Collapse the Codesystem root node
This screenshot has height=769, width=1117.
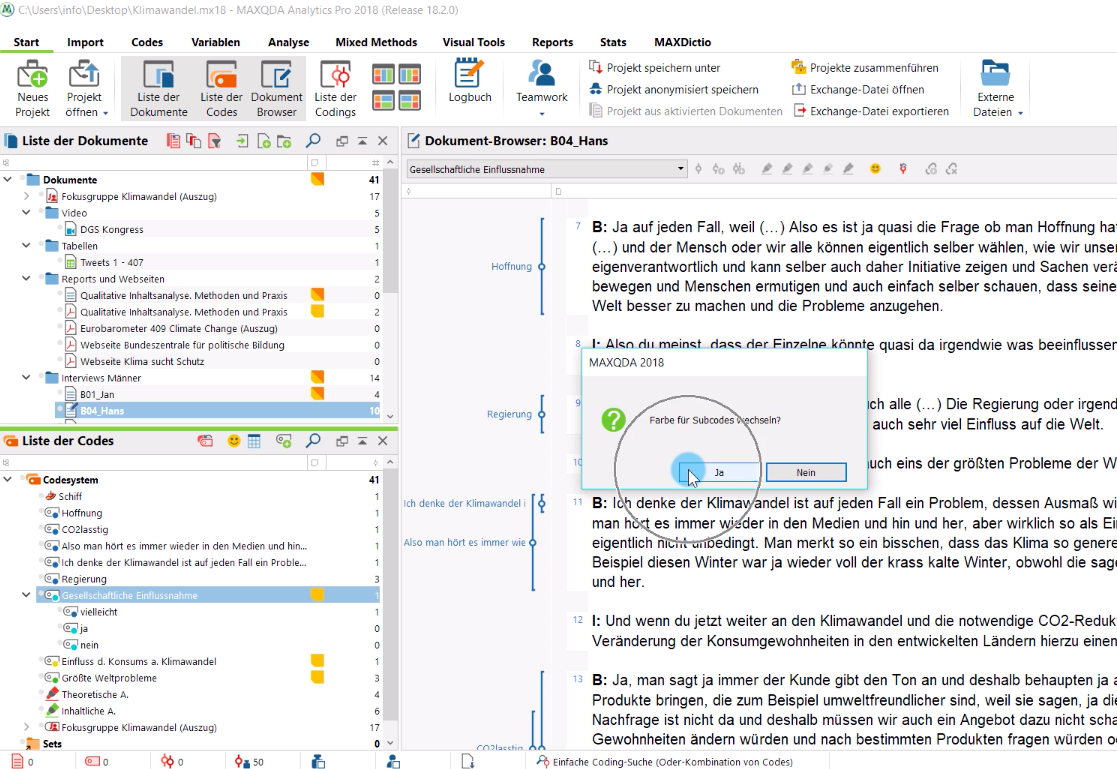(8, 480)
